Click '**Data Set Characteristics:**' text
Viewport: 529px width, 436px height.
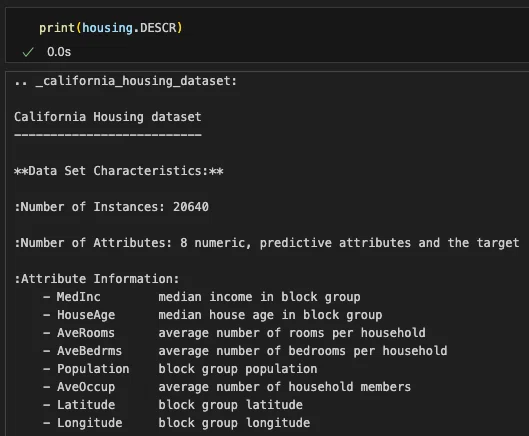[x=119, y=171]
